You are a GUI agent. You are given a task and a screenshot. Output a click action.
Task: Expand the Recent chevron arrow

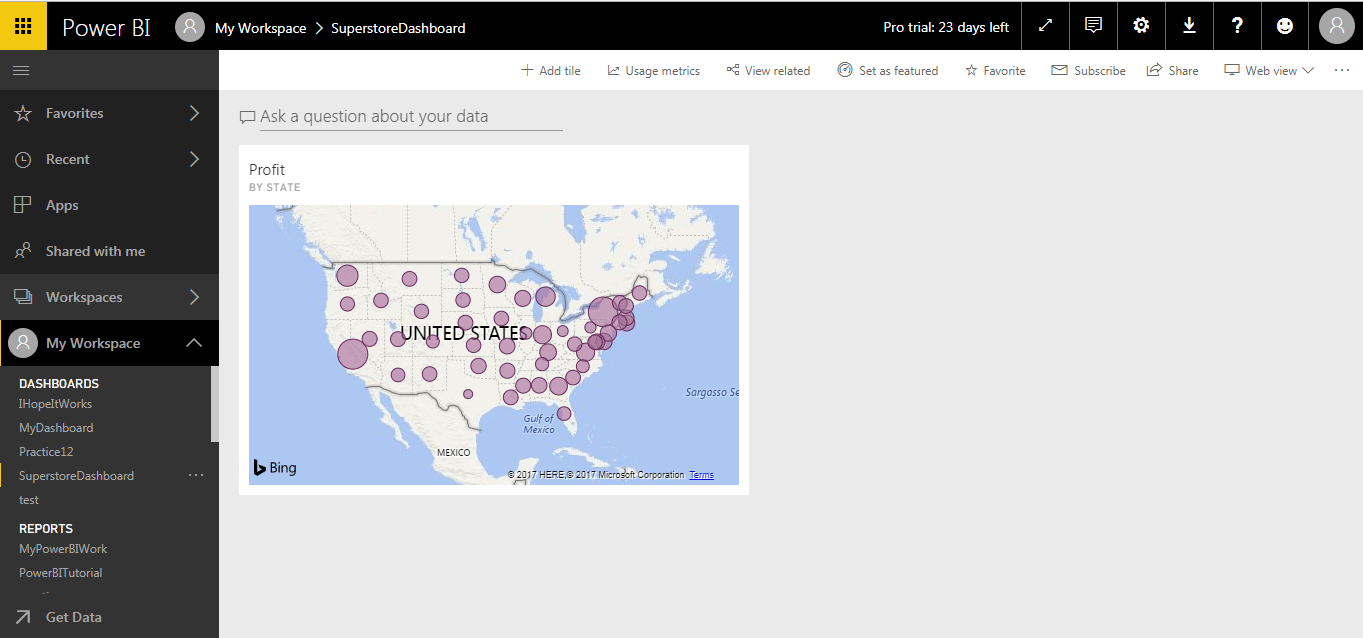pos(194,159)
